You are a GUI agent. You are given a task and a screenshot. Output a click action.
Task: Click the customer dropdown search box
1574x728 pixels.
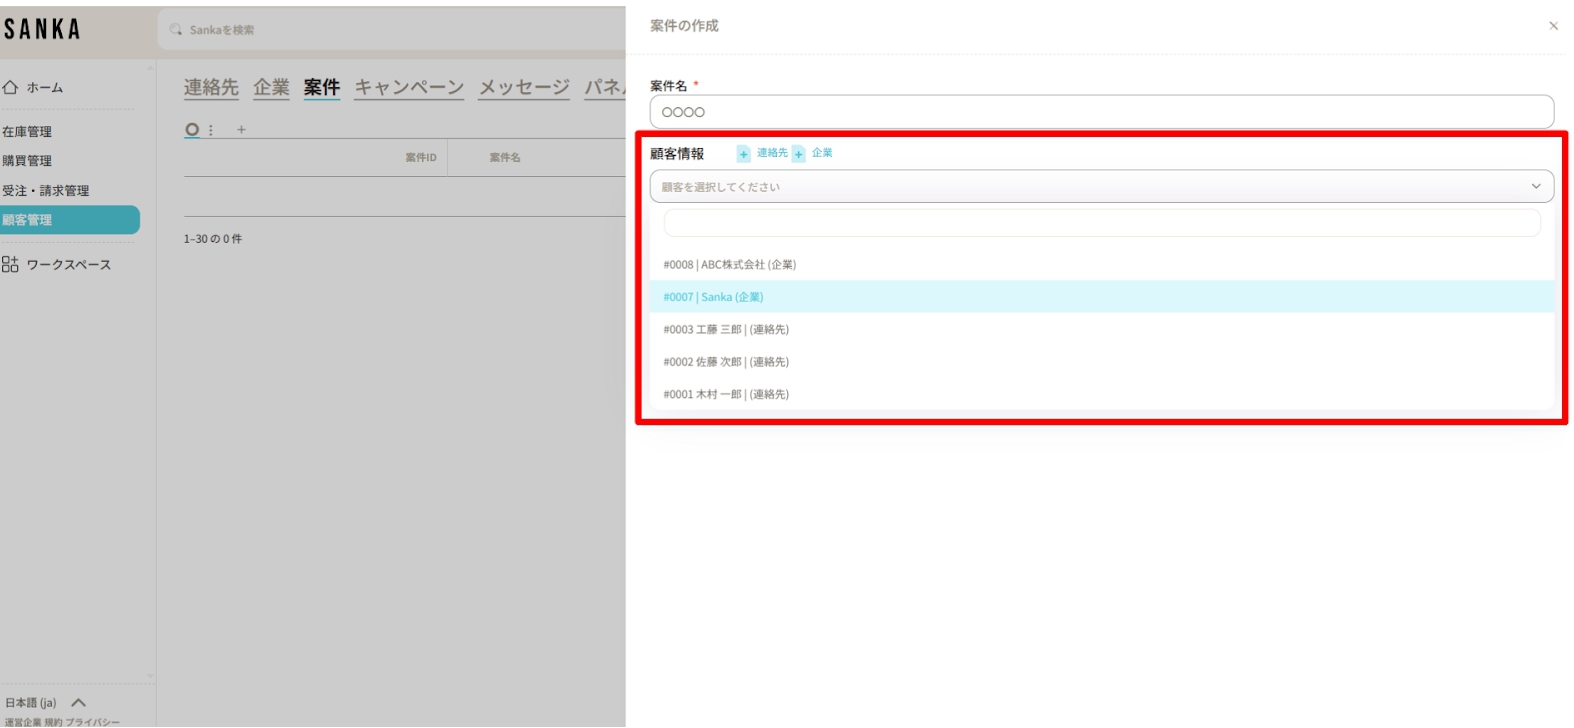pos(1100,223)
